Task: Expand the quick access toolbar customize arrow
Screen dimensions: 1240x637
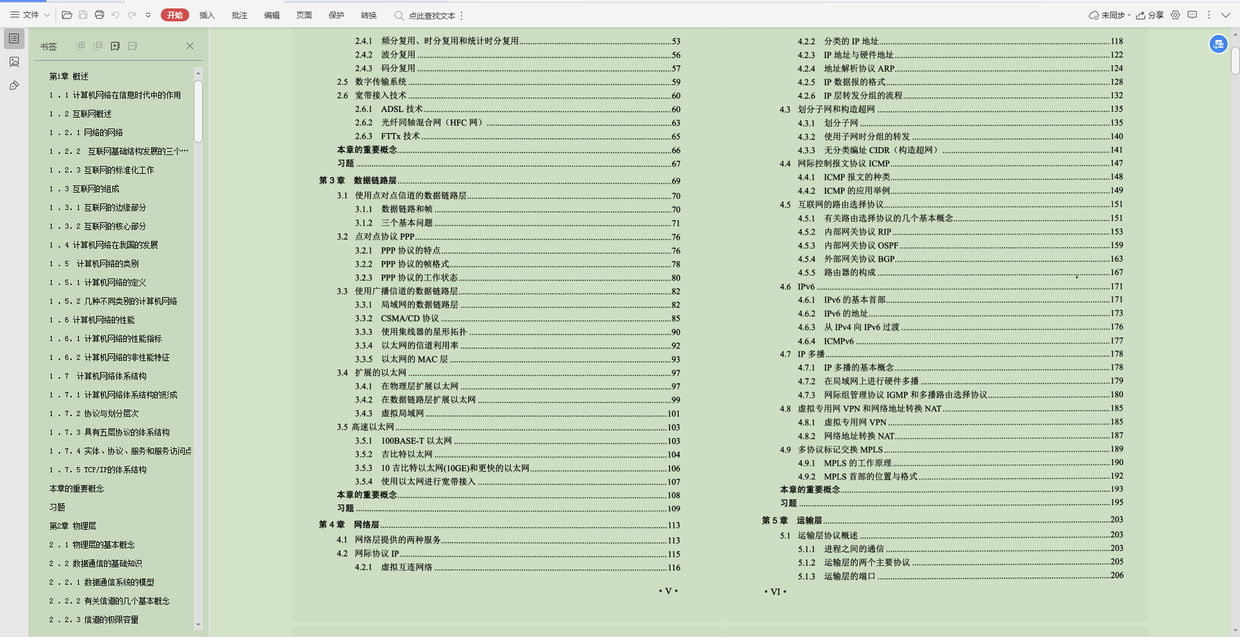Action: coord(148,15)
